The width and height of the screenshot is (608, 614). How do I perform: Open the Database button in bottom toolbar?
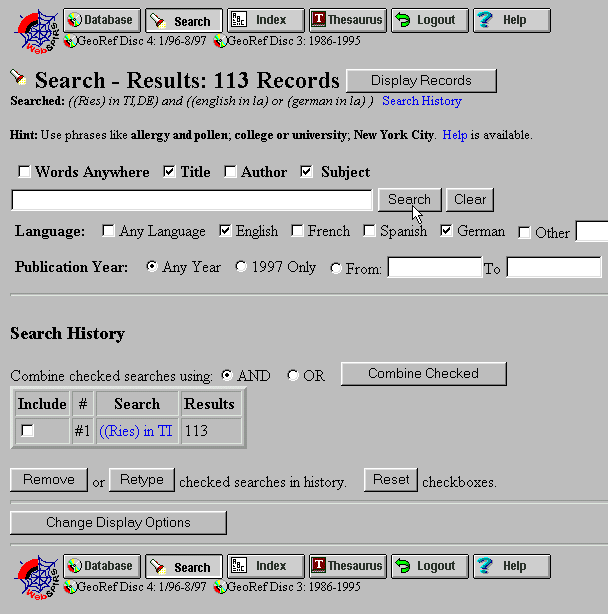pyautogui.click(x=102, y=566)
